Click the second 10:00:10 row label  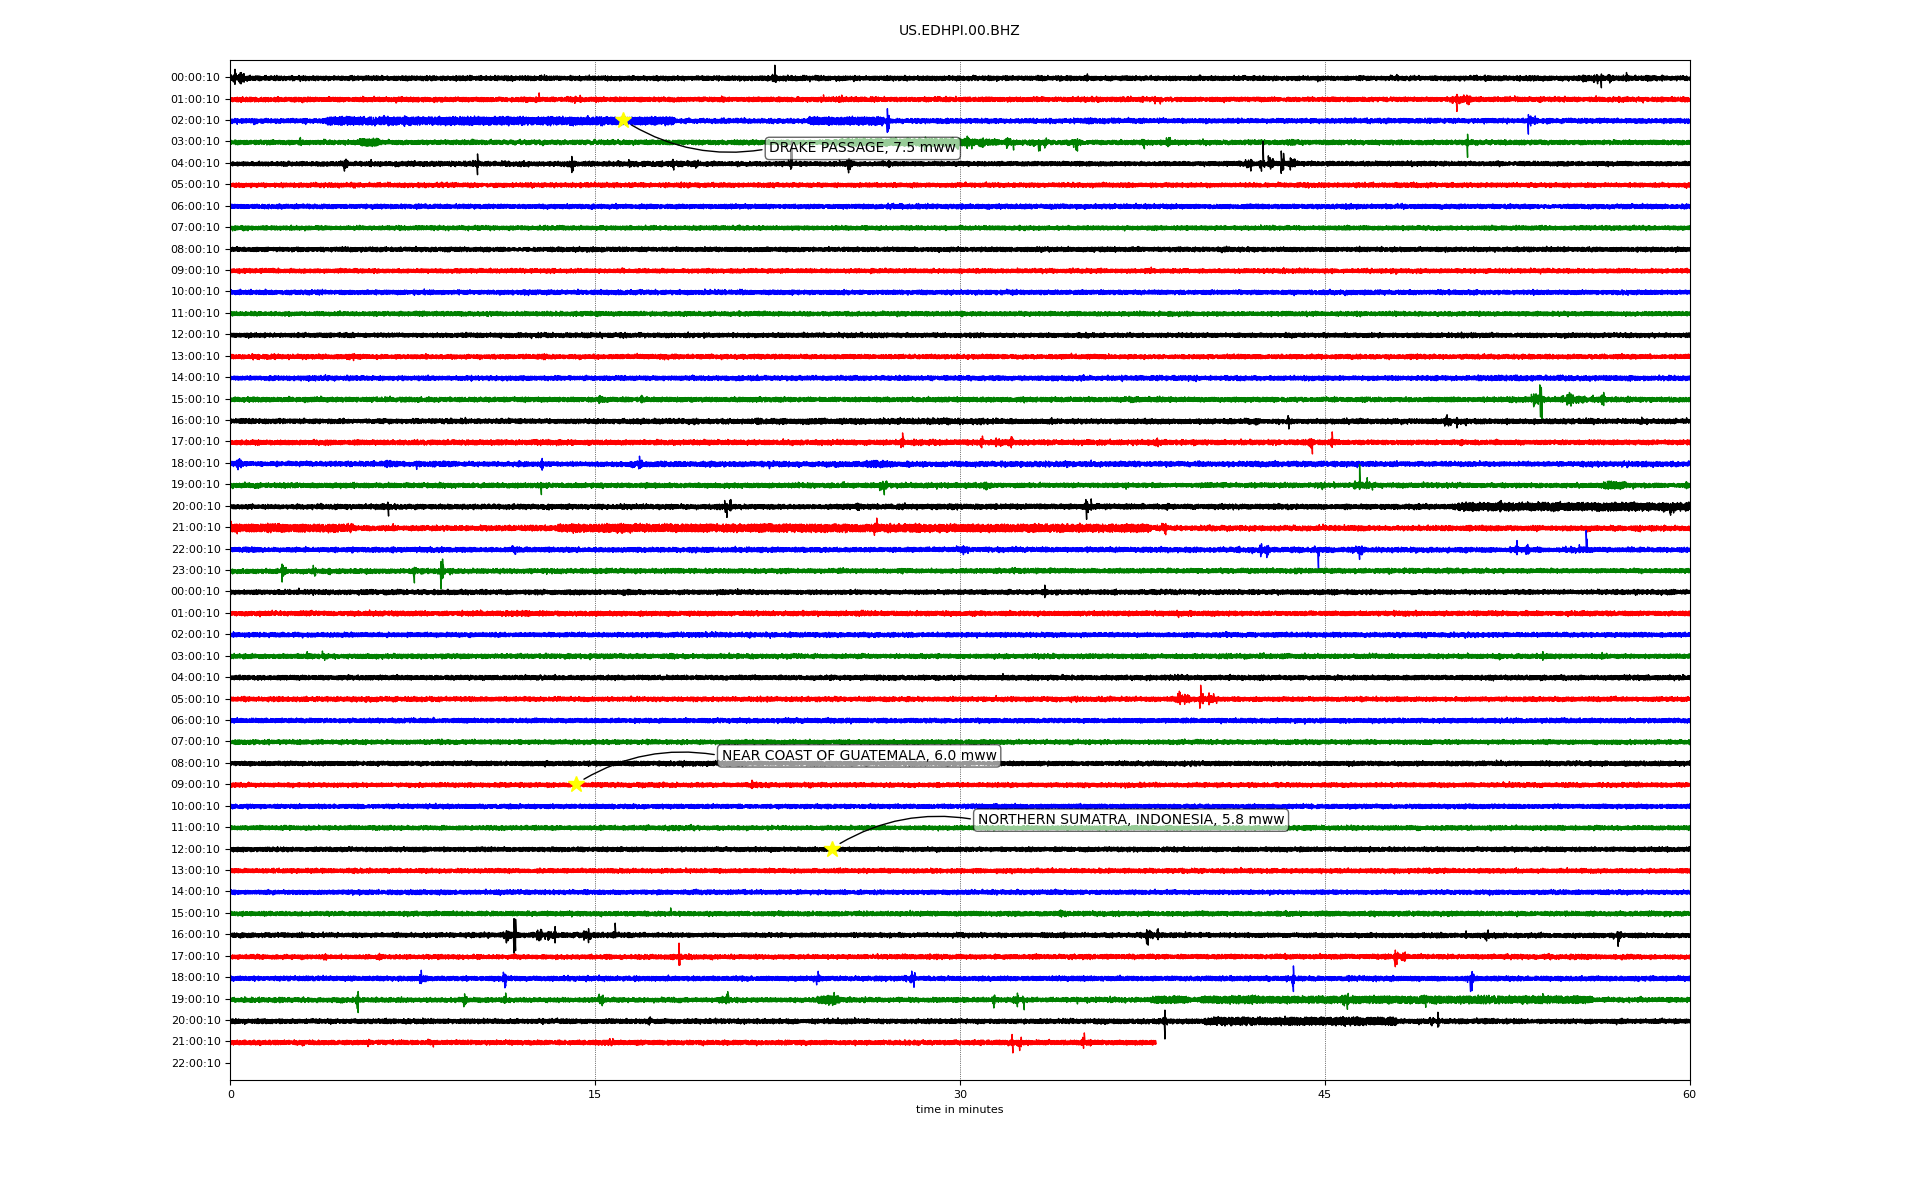[195, 807]
